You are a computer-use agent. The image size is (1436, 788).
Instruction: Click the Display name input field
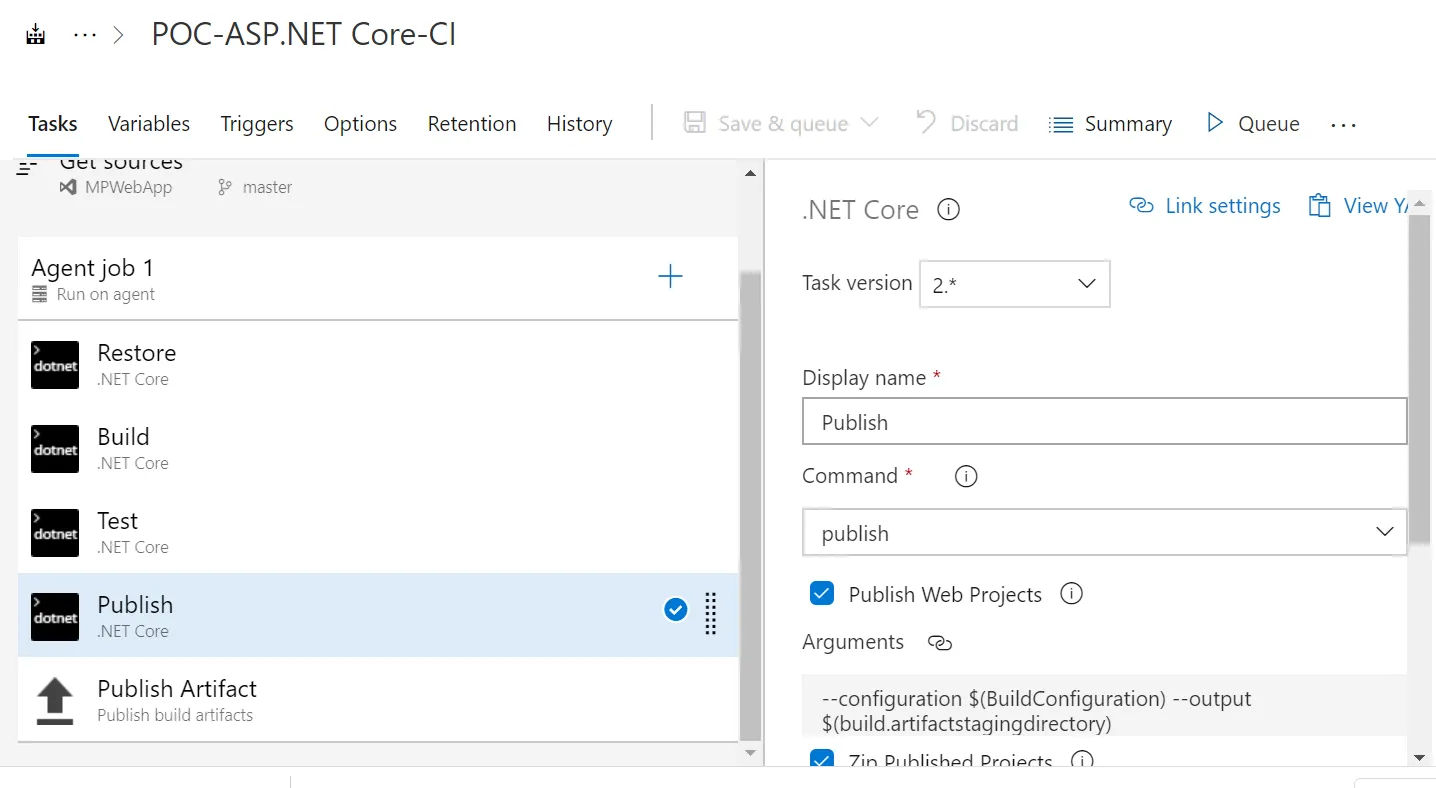coord(1104,422)
